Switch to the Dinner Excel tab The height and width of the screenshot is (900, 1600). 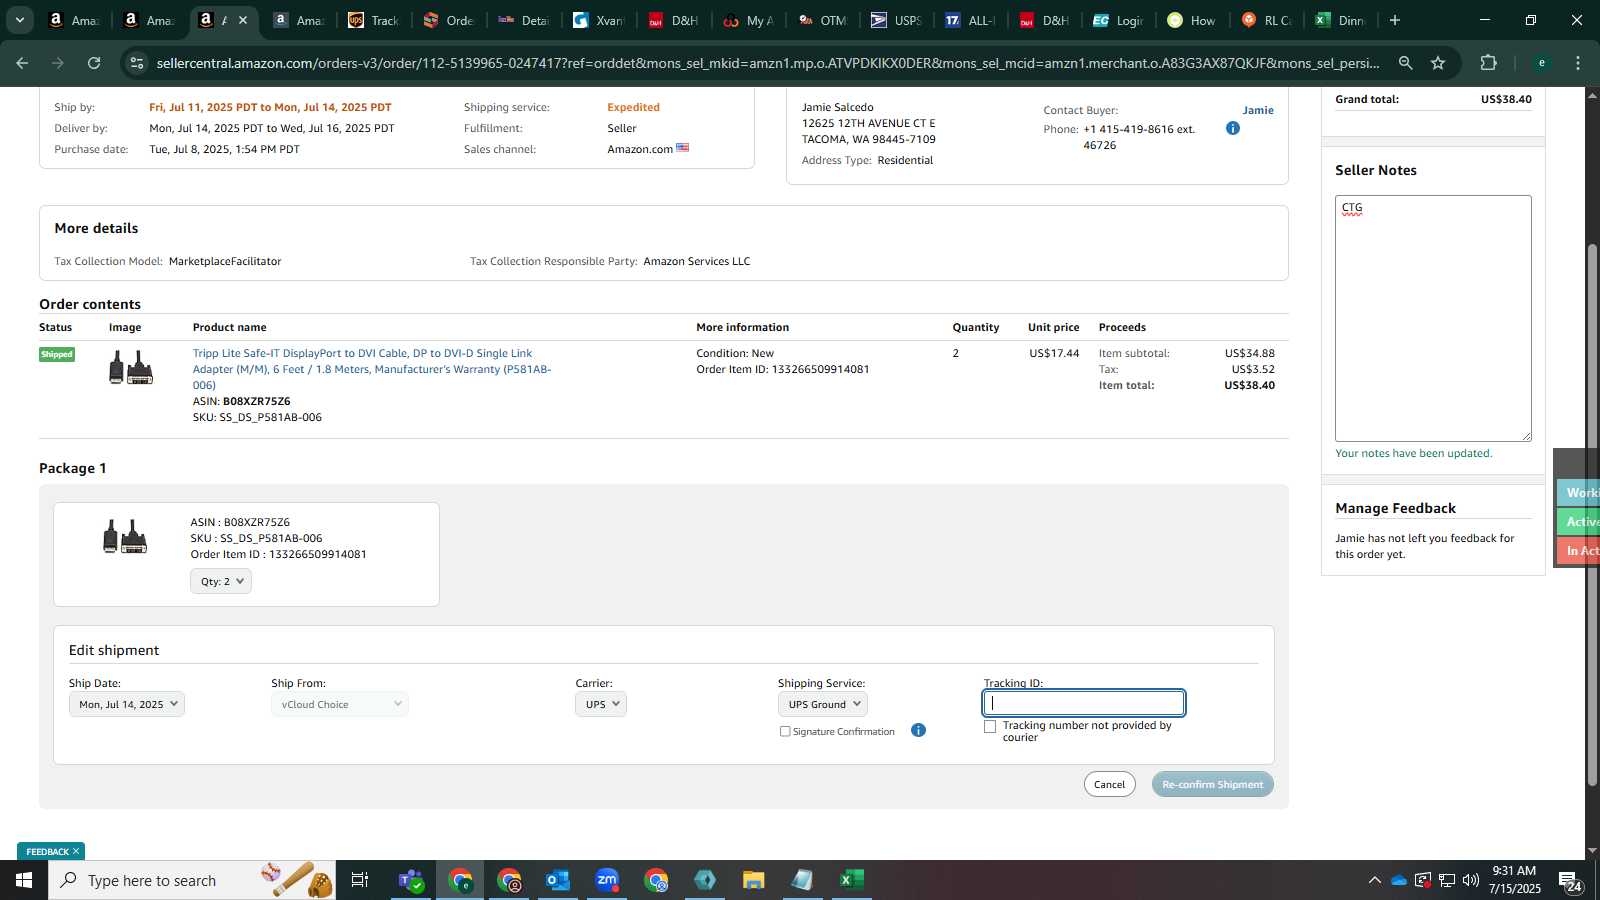[1341, 20]
